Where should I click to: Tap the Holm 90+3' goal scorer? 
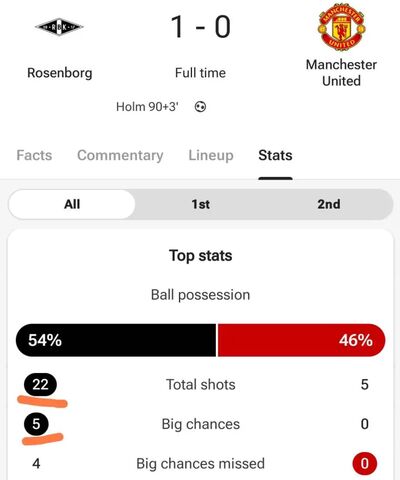coord(147,107)
